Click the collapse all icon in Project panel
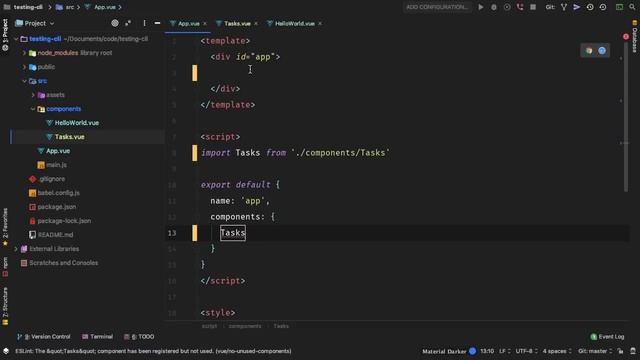 pos(128,23)
